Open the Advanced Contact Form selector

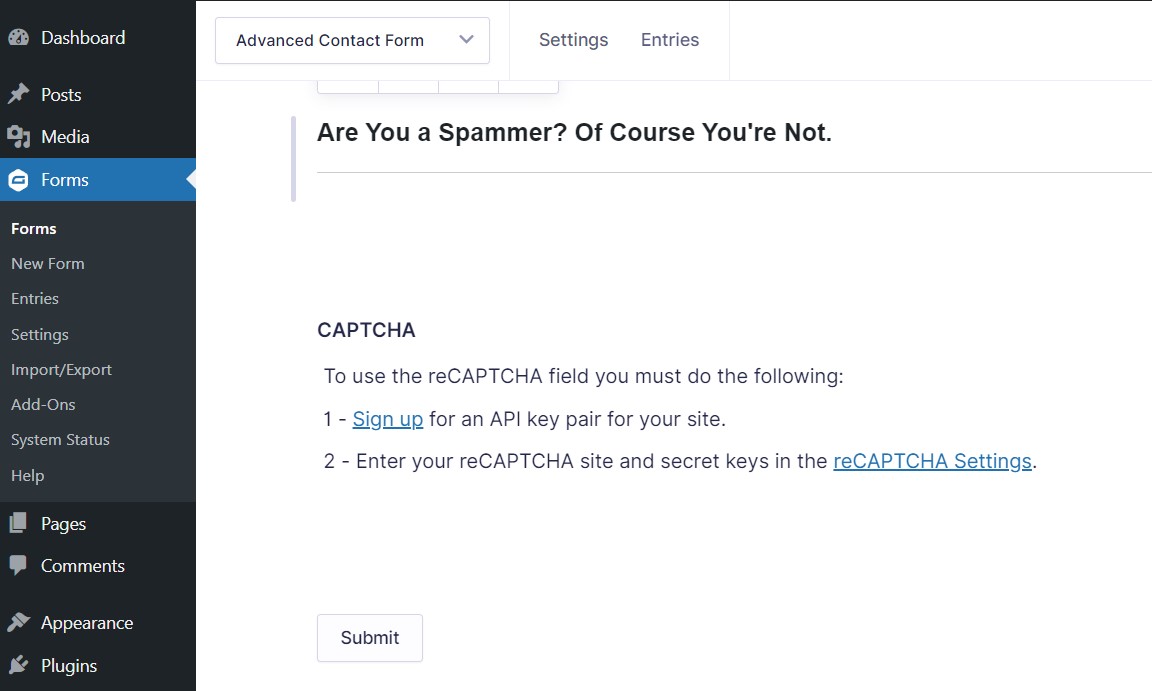tap(328, 40)
